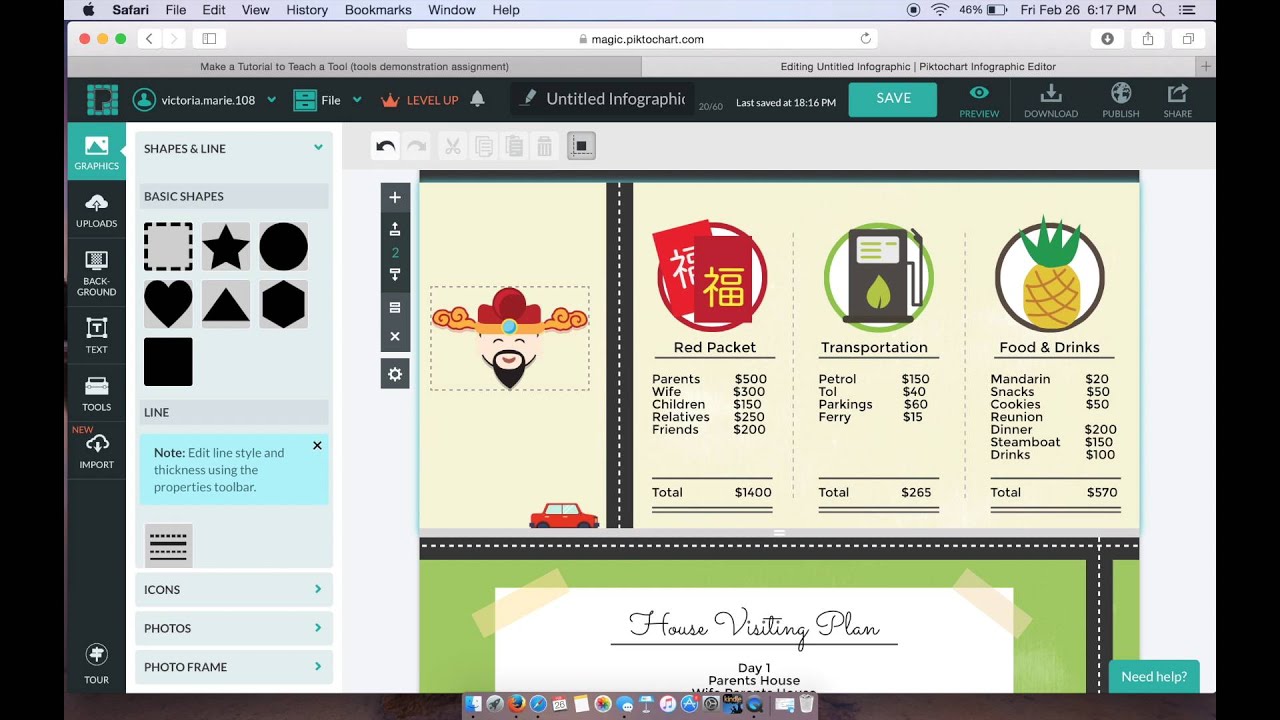This screenshot has width=1280, height=720.
Task: Select the House Visiting Plan heading
Action: (x=754, y=625)
